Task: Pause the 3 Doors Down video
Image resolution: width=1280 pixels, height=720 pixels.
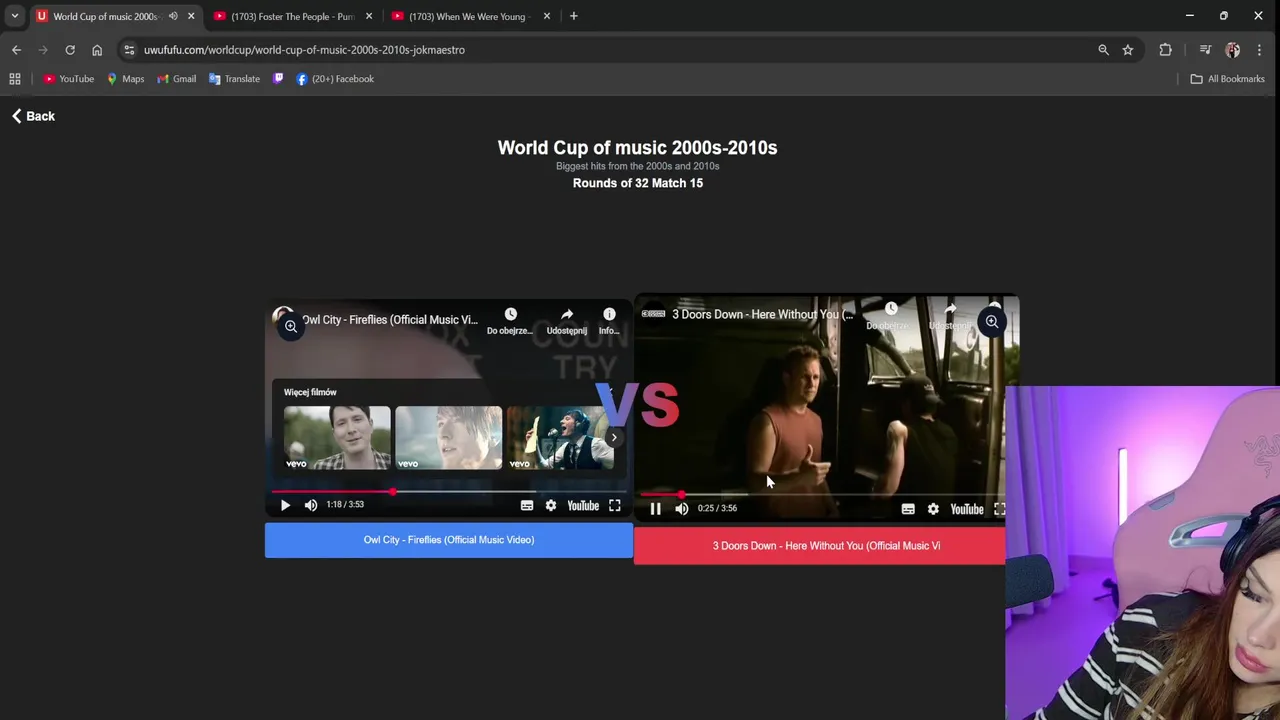Action: click(655, 509)
